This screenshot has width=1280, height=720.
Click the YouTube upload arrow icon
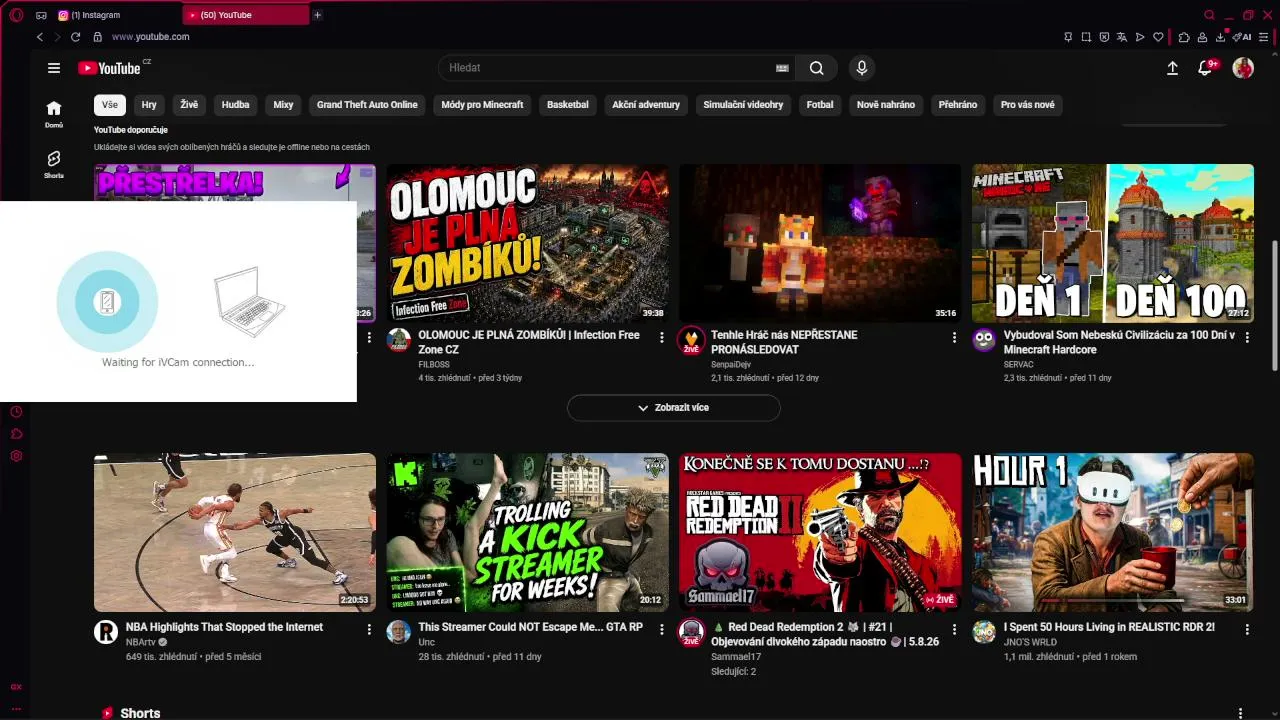point(1173,68)
